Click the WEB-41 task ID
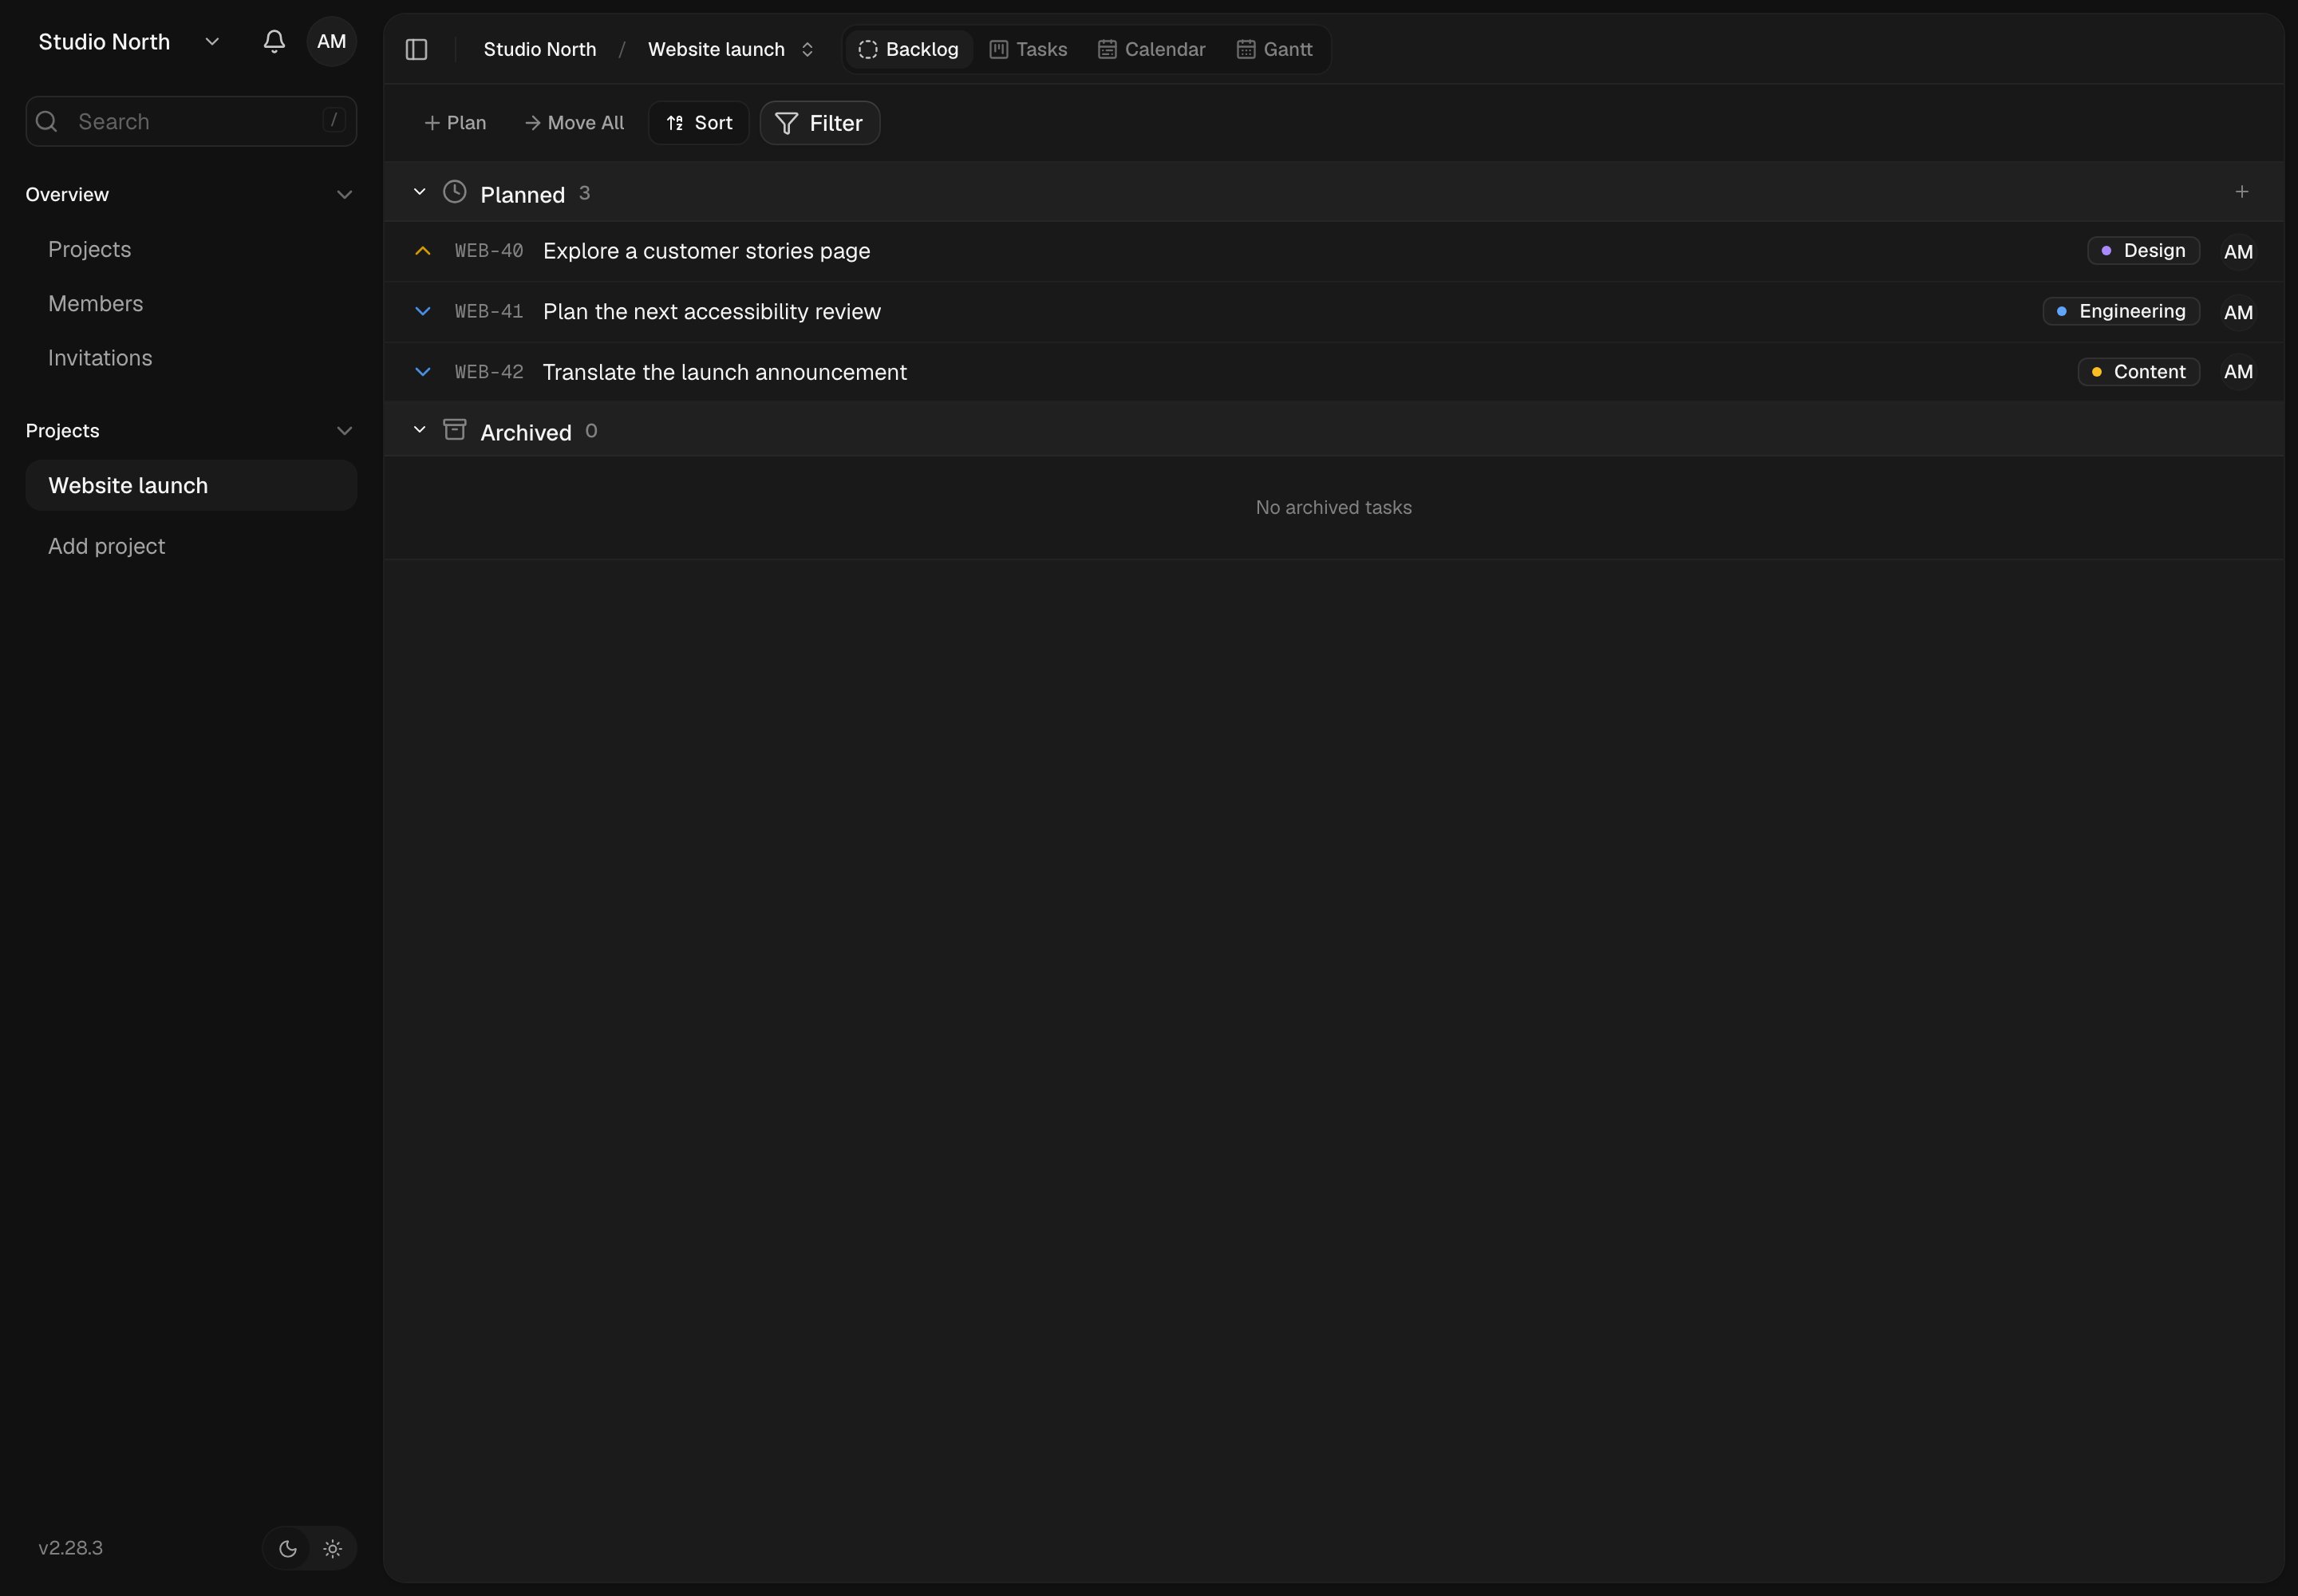 click(x=489, y=311)
